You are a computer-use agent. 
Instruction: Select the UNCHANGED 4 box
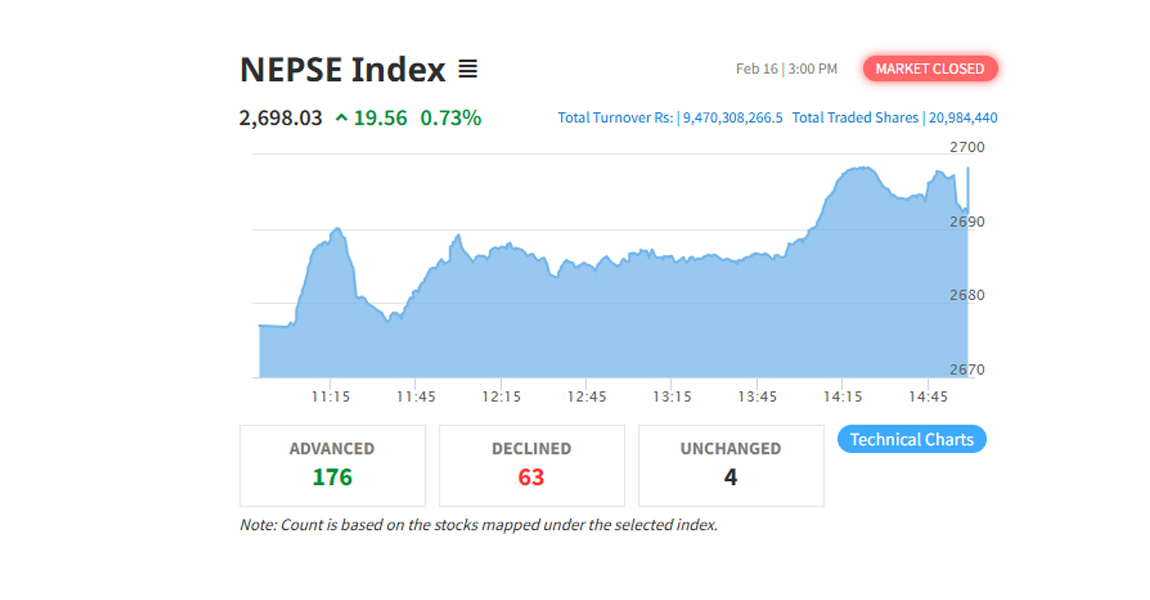point(730,465)
